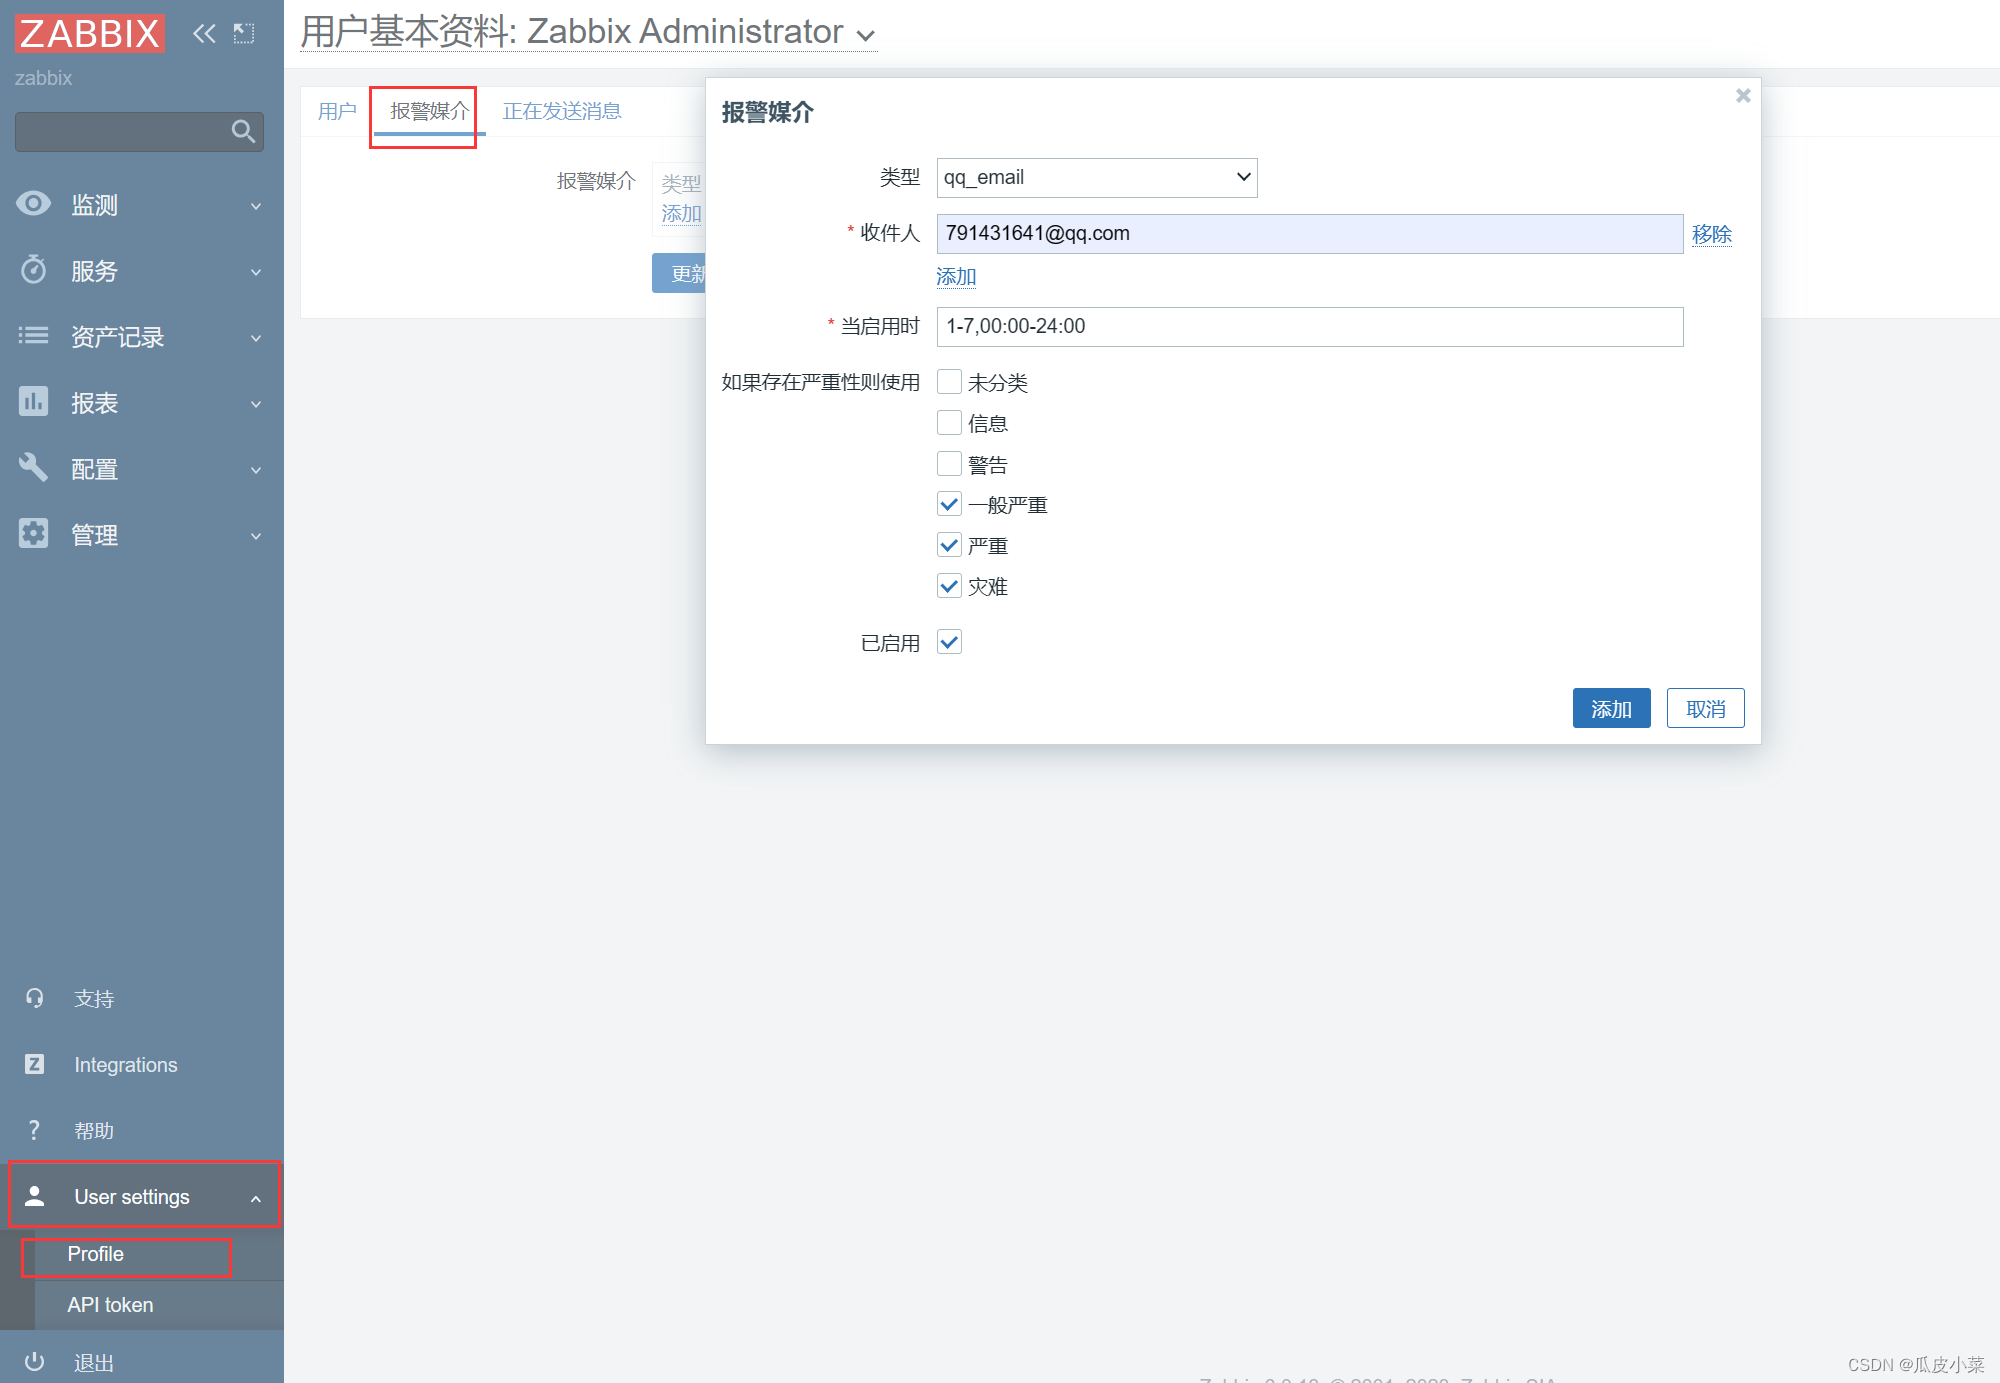2000x1383 pixels.
Task: Collapse the sidebar with double-arrow icon
Action: point(204,34)
